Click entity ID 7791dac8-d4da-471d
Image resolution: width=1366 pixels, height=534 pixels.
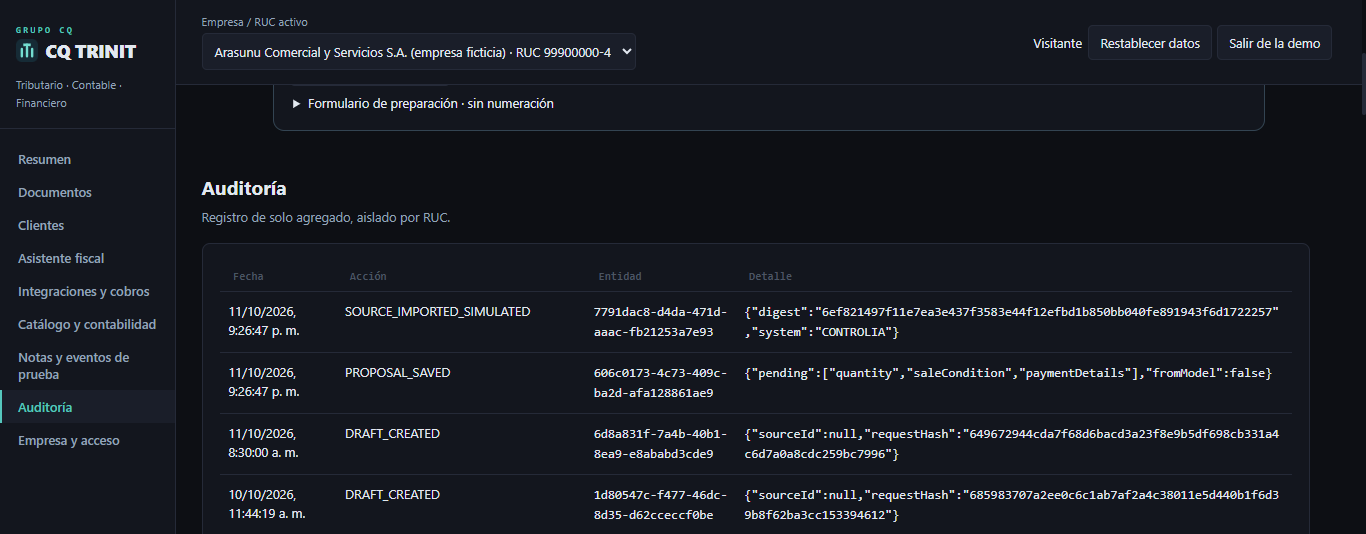660,322
